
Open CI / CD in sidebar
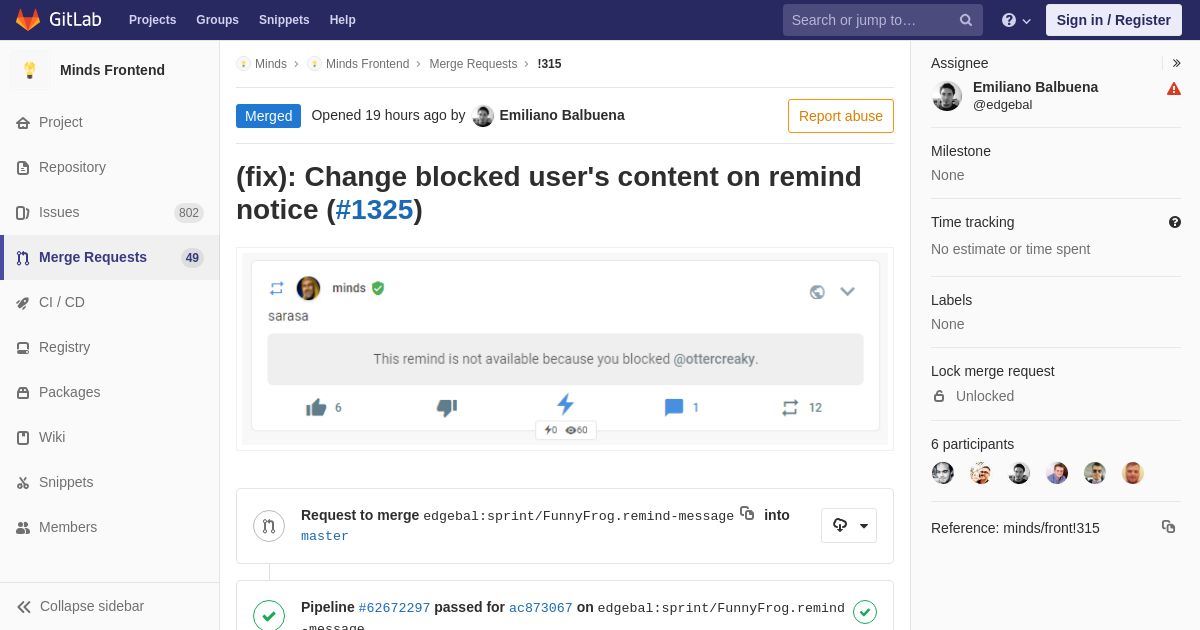pos(110,302)
